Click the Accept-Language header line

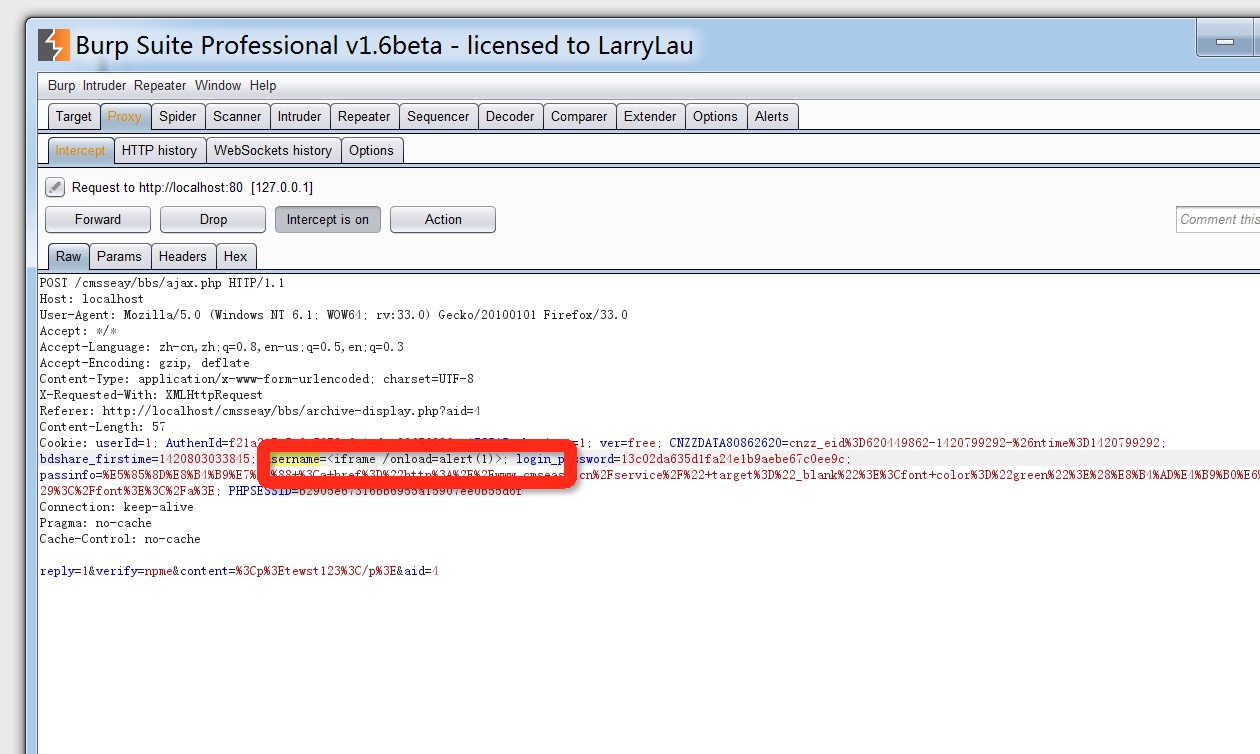(x=222, y=347)
